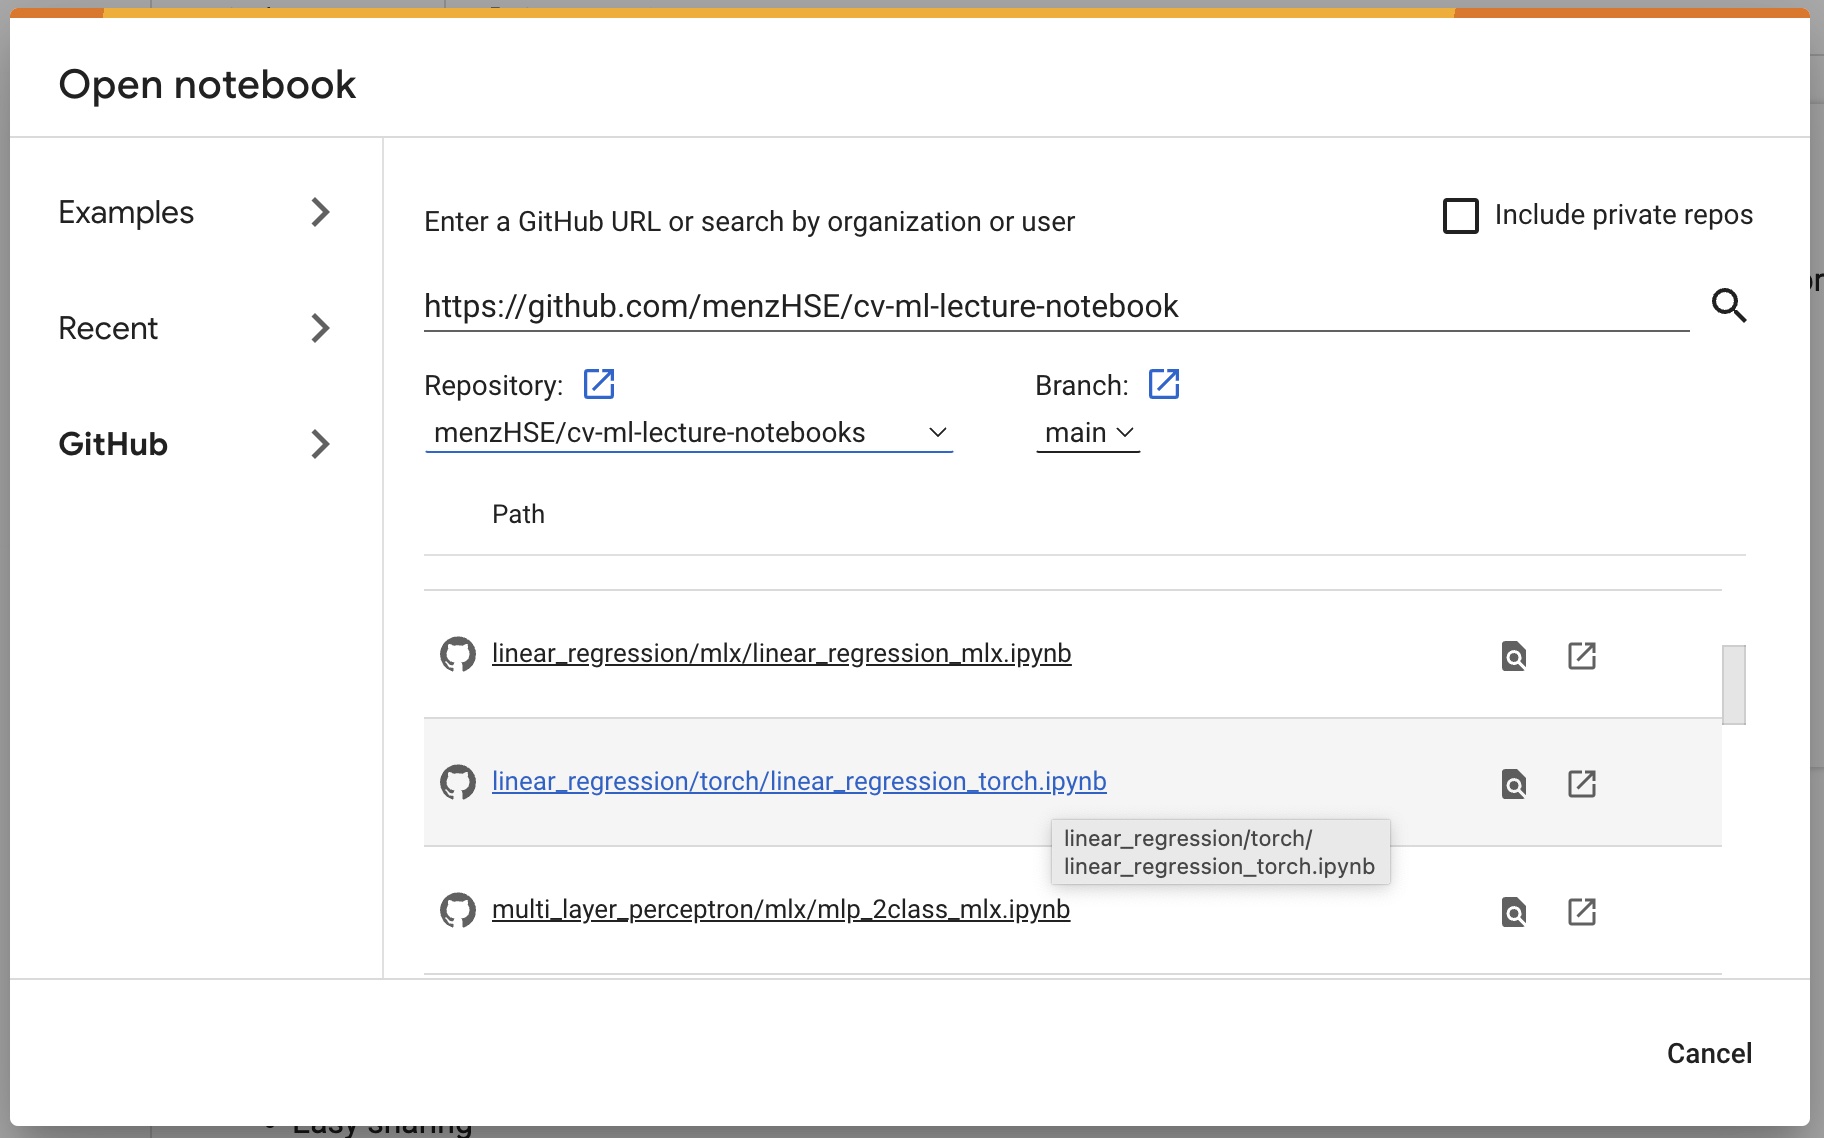This screenshot has width=1824, height=1138.
Task: Open mlp_2class_mlx.ipynb in new tab icon
Action: pos(1582,912)
